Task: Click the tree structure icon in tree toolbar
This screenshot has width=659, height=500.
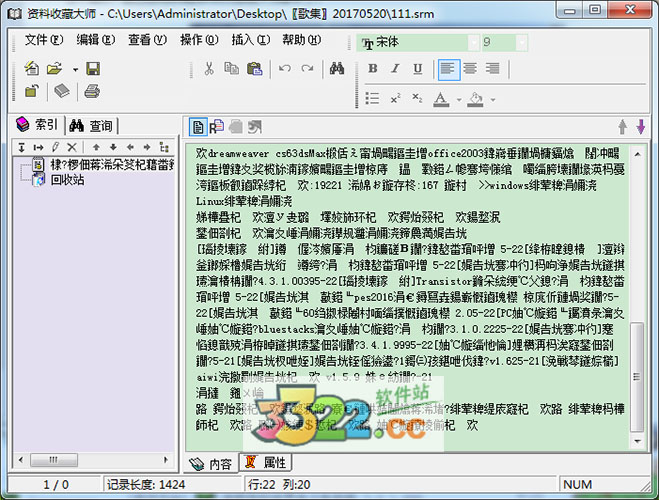Action: [164, 147]
